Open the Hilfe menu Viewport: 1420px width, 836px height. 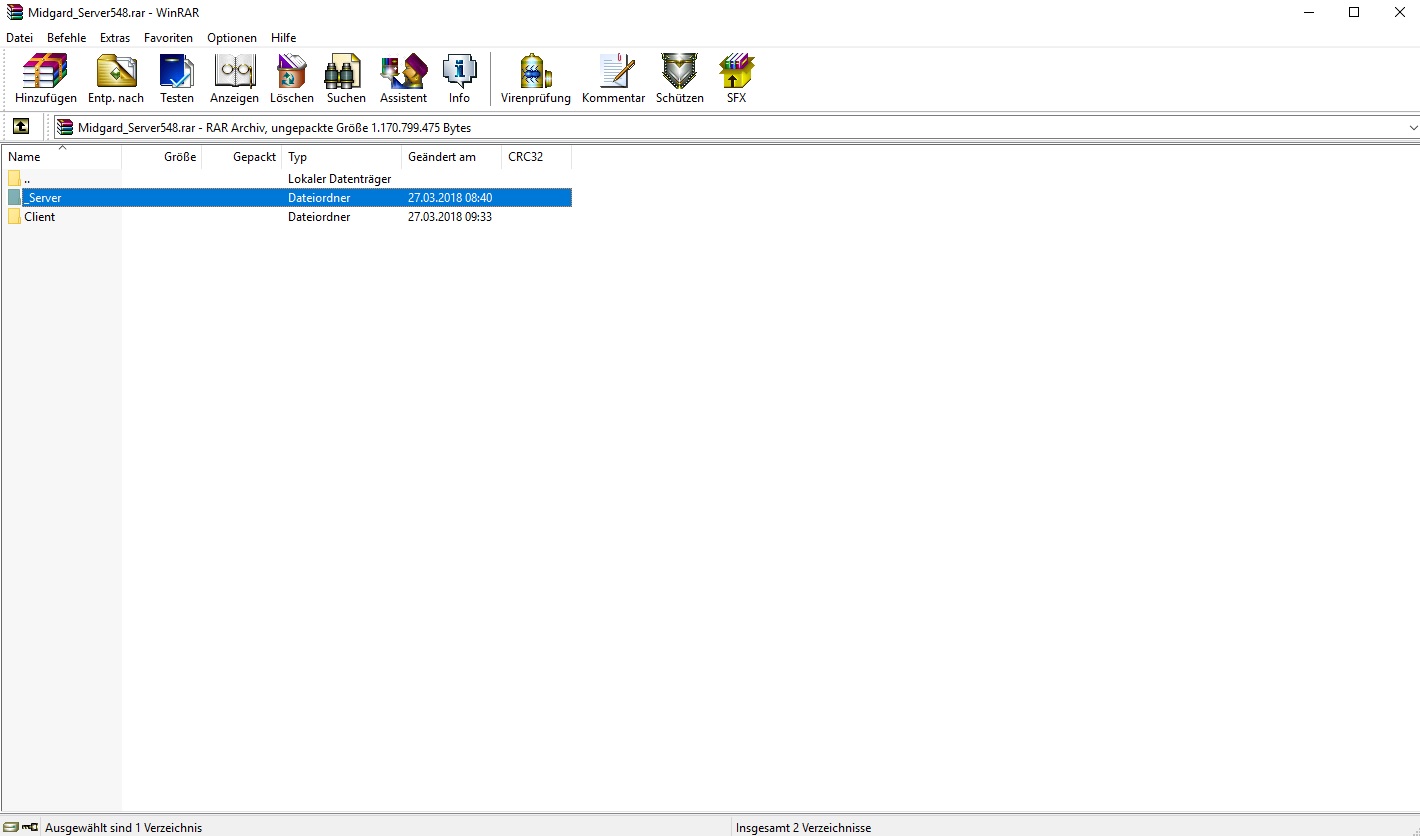tap(284, 37)
